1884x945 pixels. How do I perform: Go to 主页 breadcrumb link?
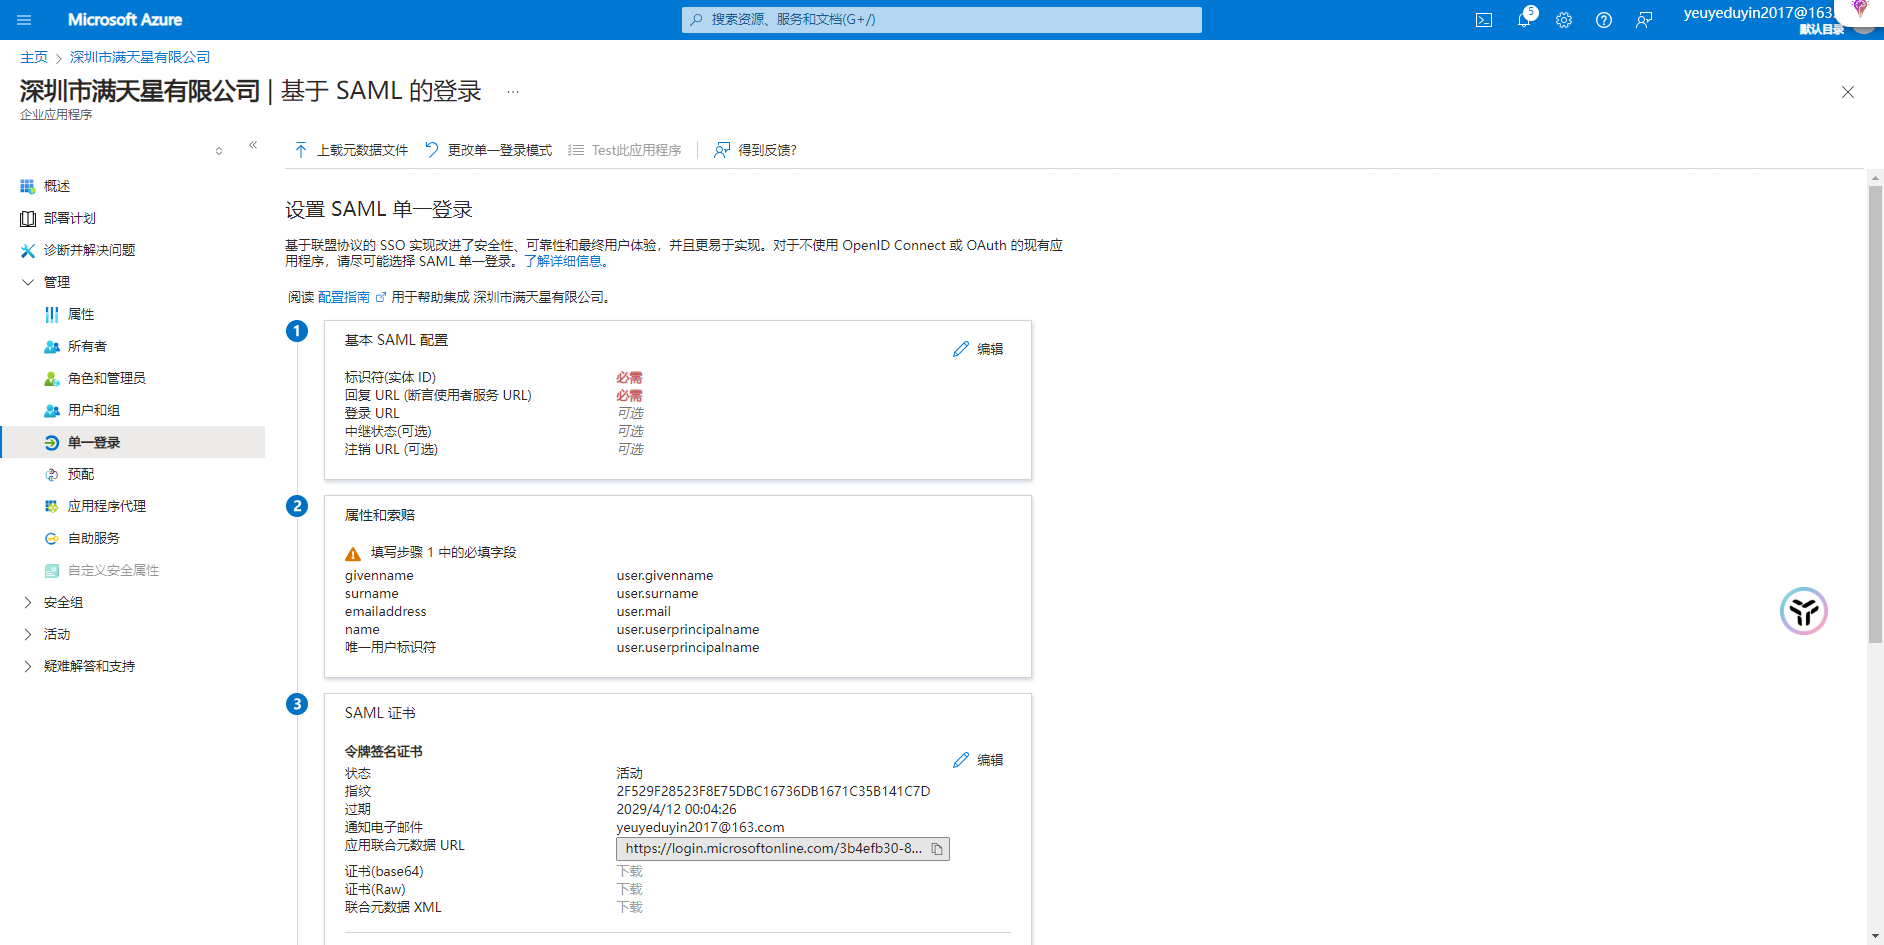pos(34,57)
